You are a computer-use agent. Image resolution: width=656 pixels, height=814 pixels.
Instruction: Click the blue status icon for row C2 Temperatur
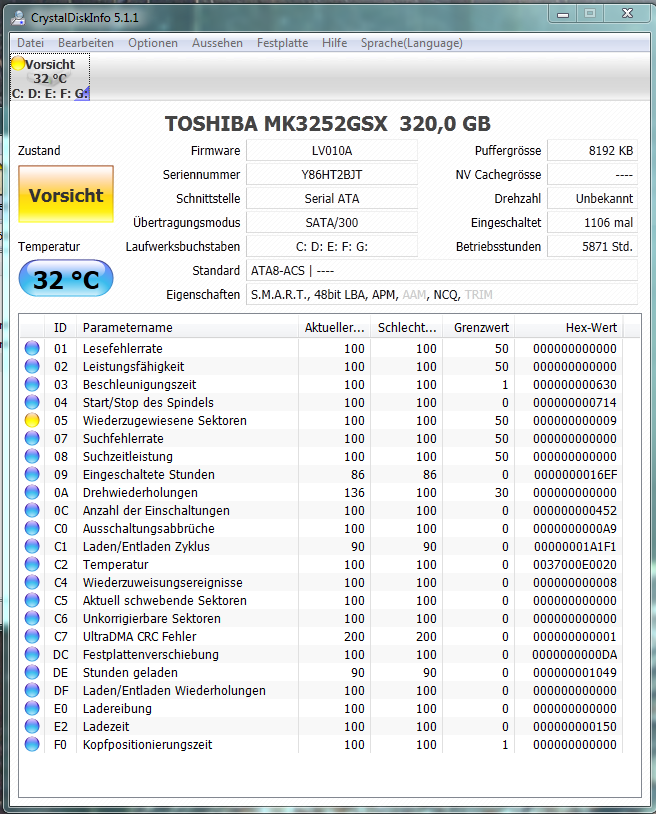[32, 564]
